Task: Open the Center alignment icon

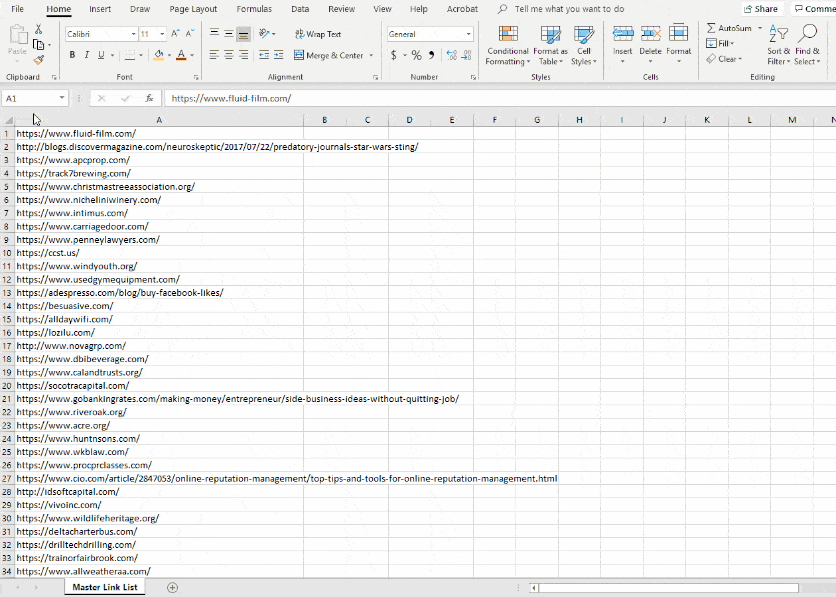Action: tap(227, 54)
